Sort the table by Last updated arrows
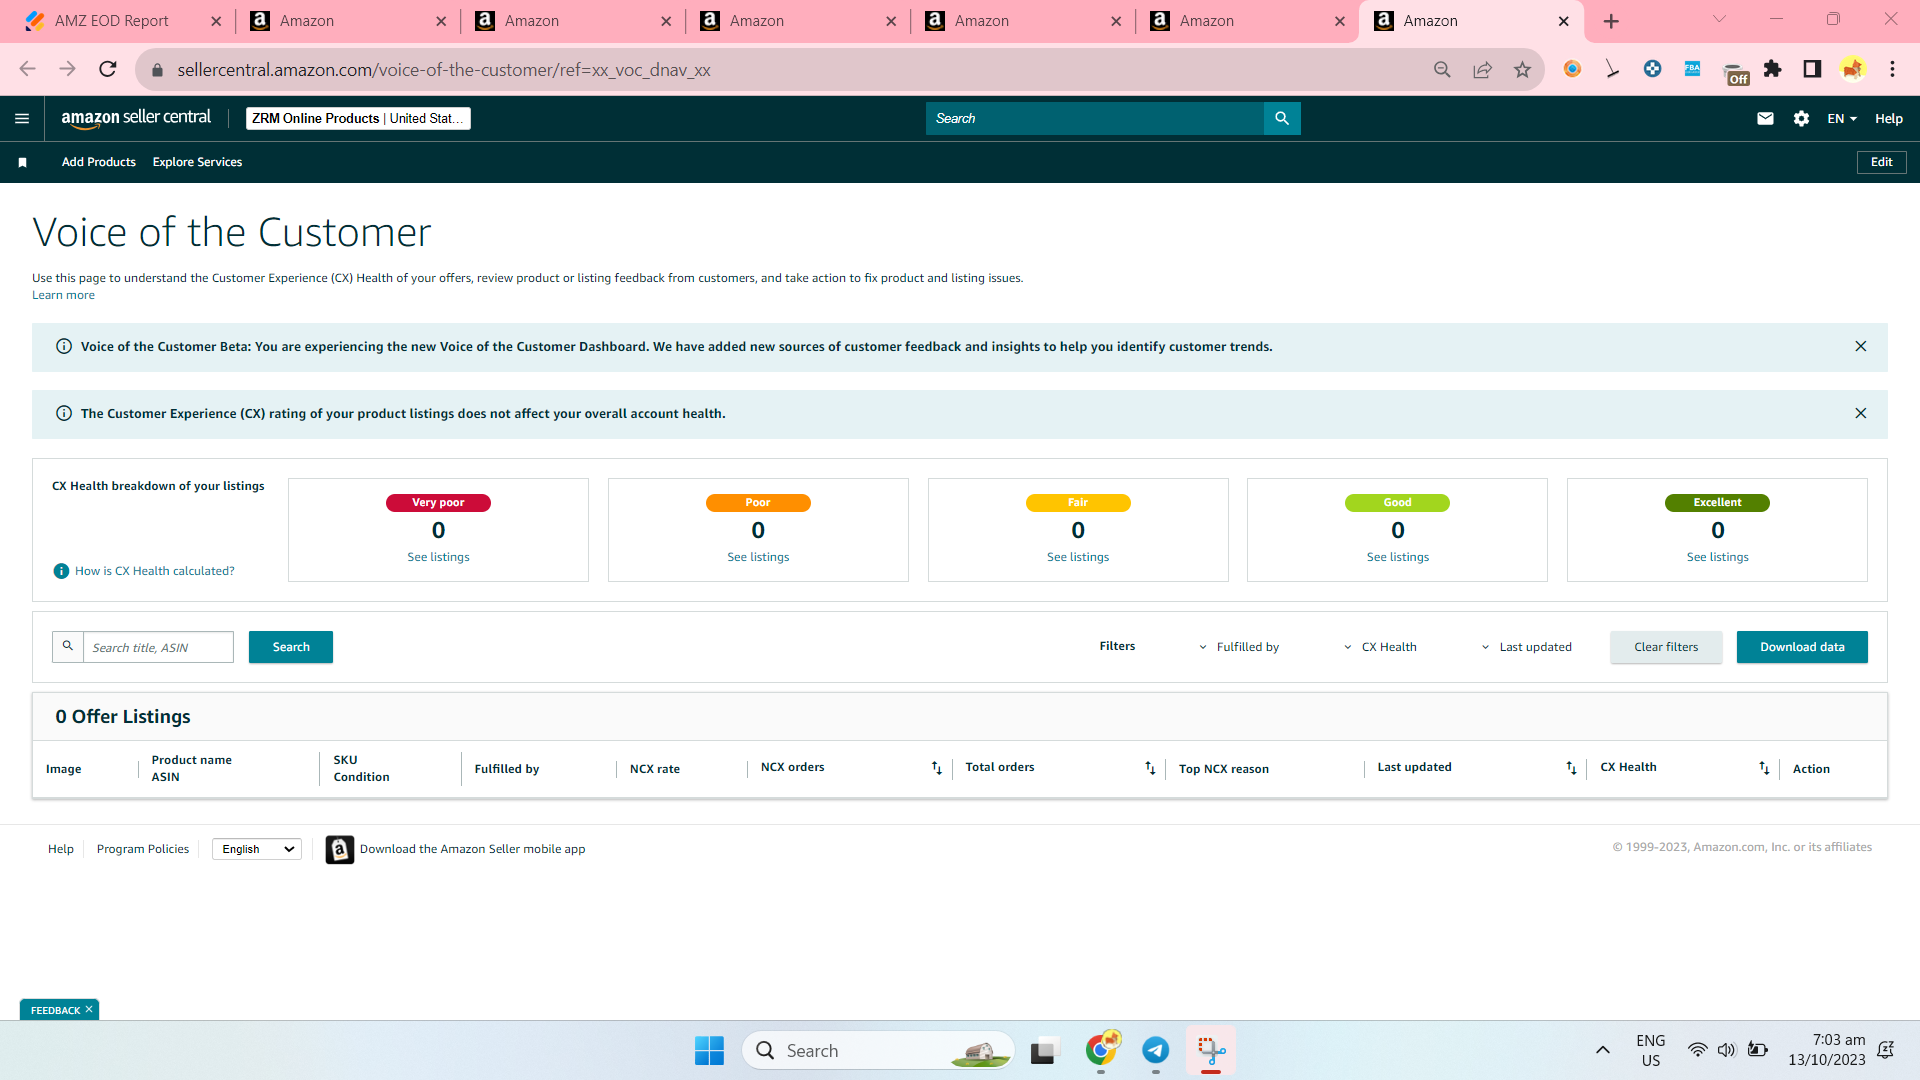 [x=1571, y=768]
